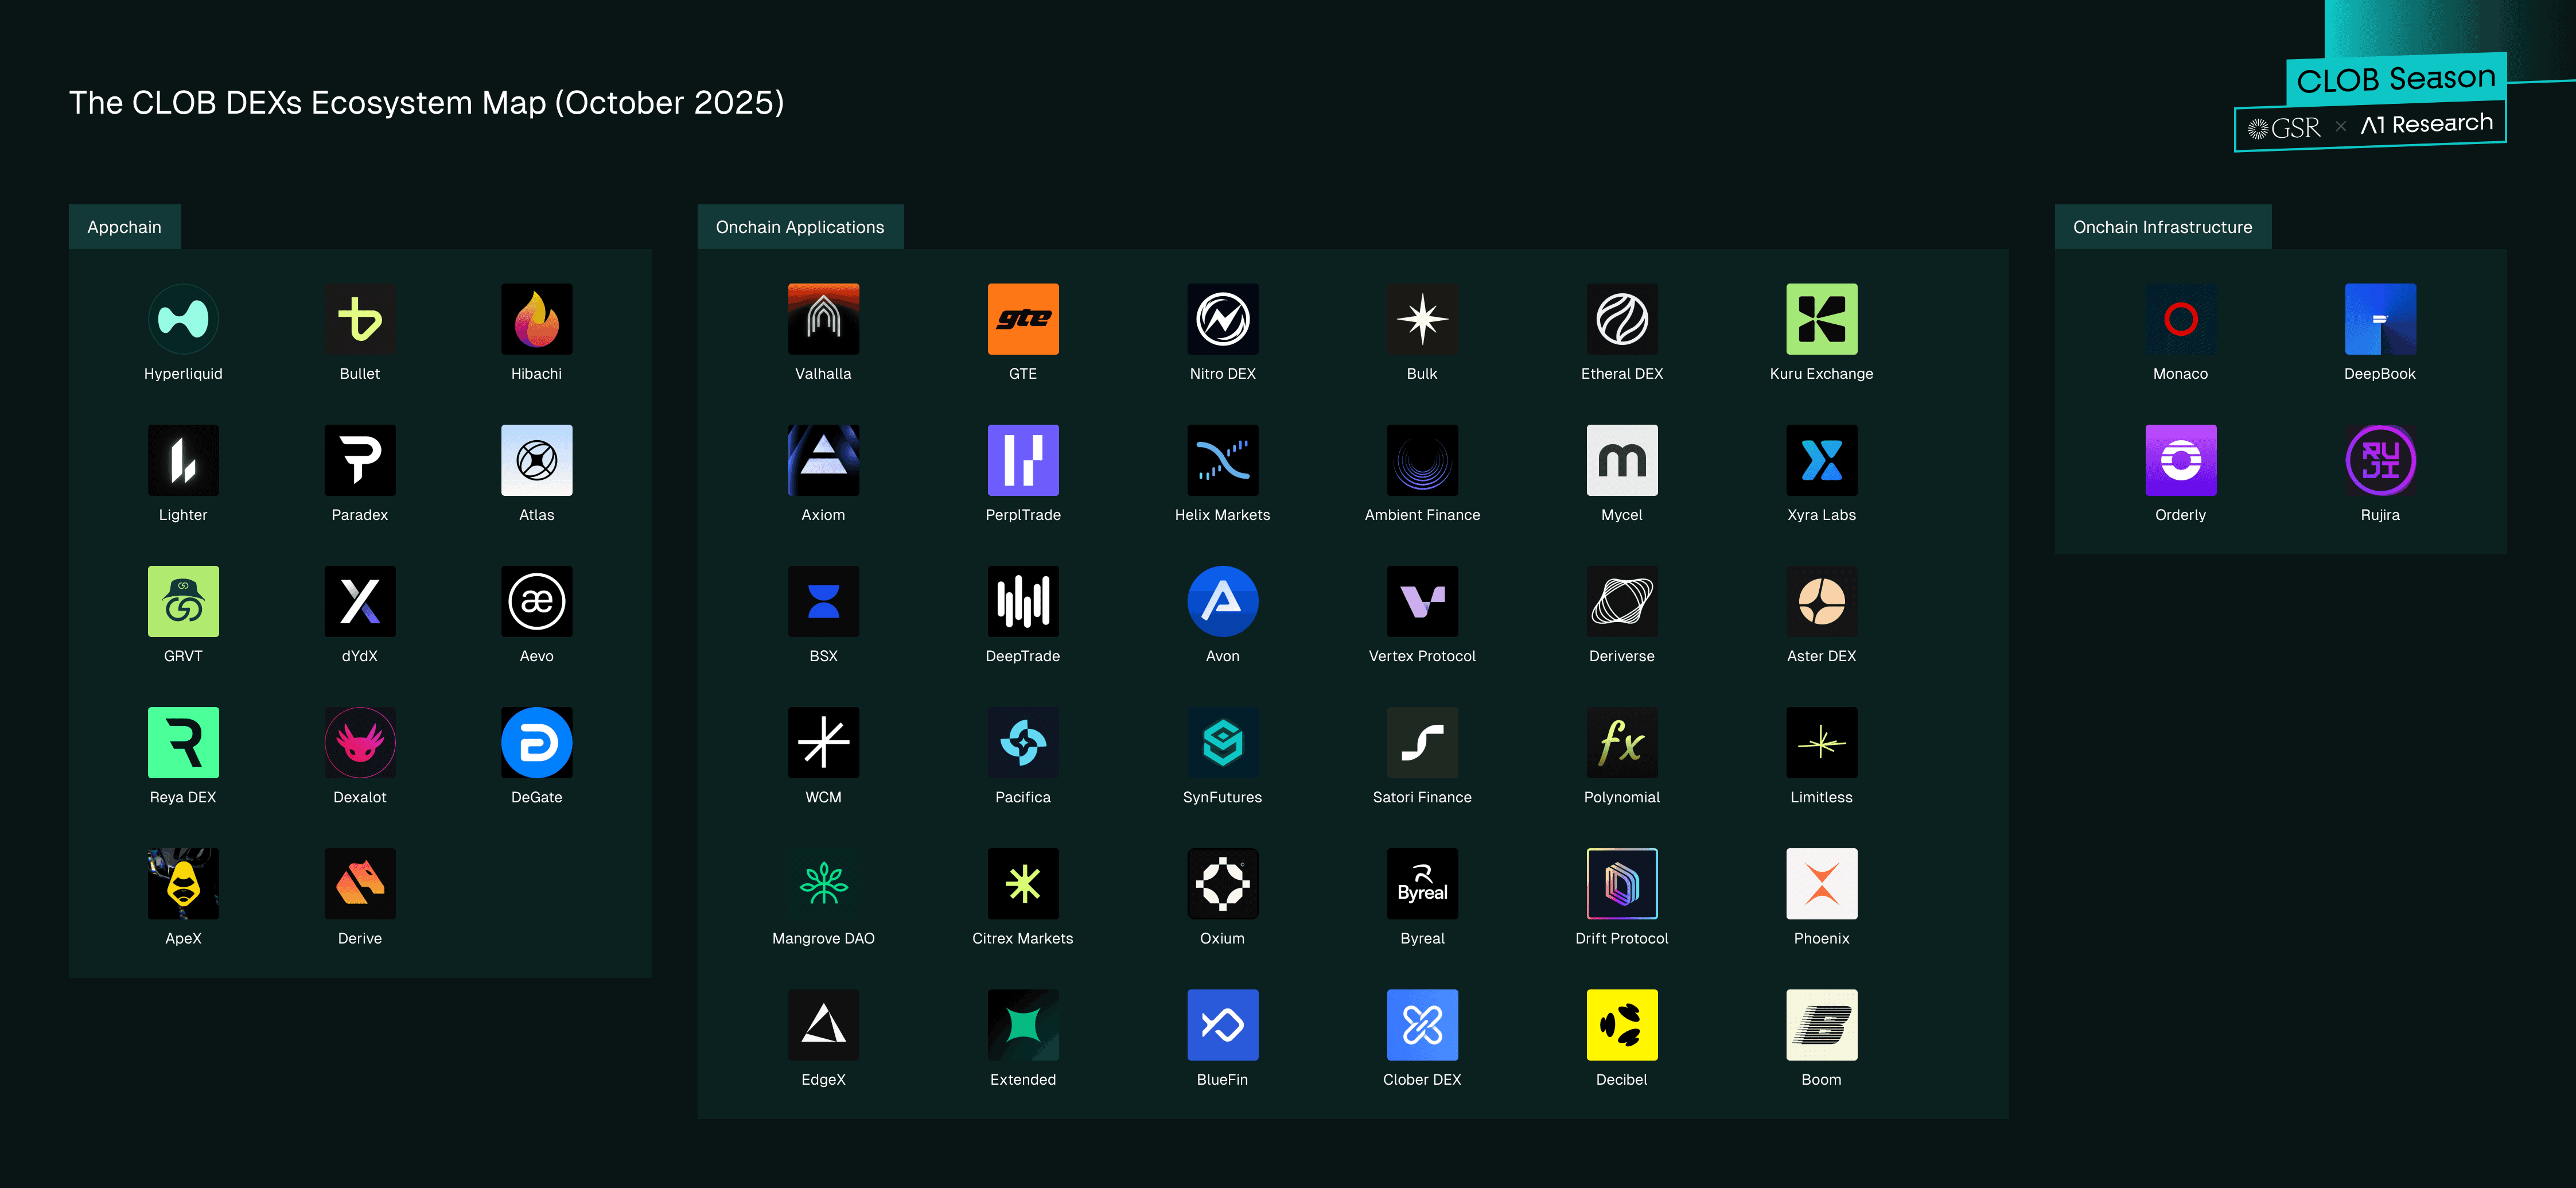Click the Derive orange icon
The width and height of the screenshot is (2576, 1188).
point(360,883)
